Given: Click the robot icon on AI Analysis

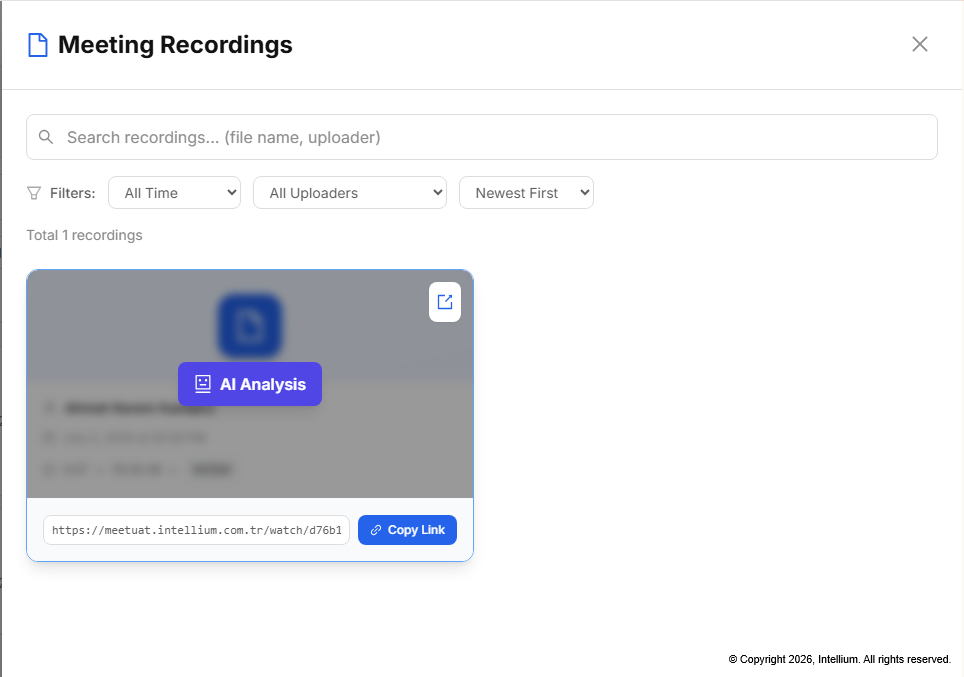Looking at the screenshot, I should pos(203,384).
